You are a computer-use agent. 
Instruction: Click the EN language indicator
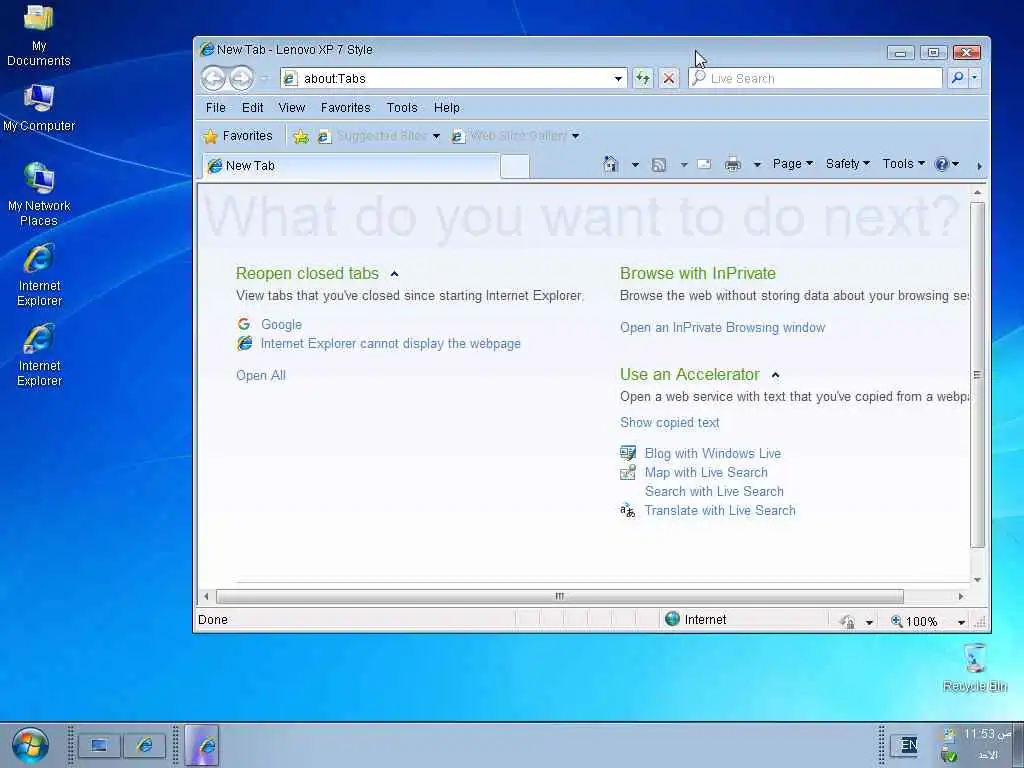(908, 745)
